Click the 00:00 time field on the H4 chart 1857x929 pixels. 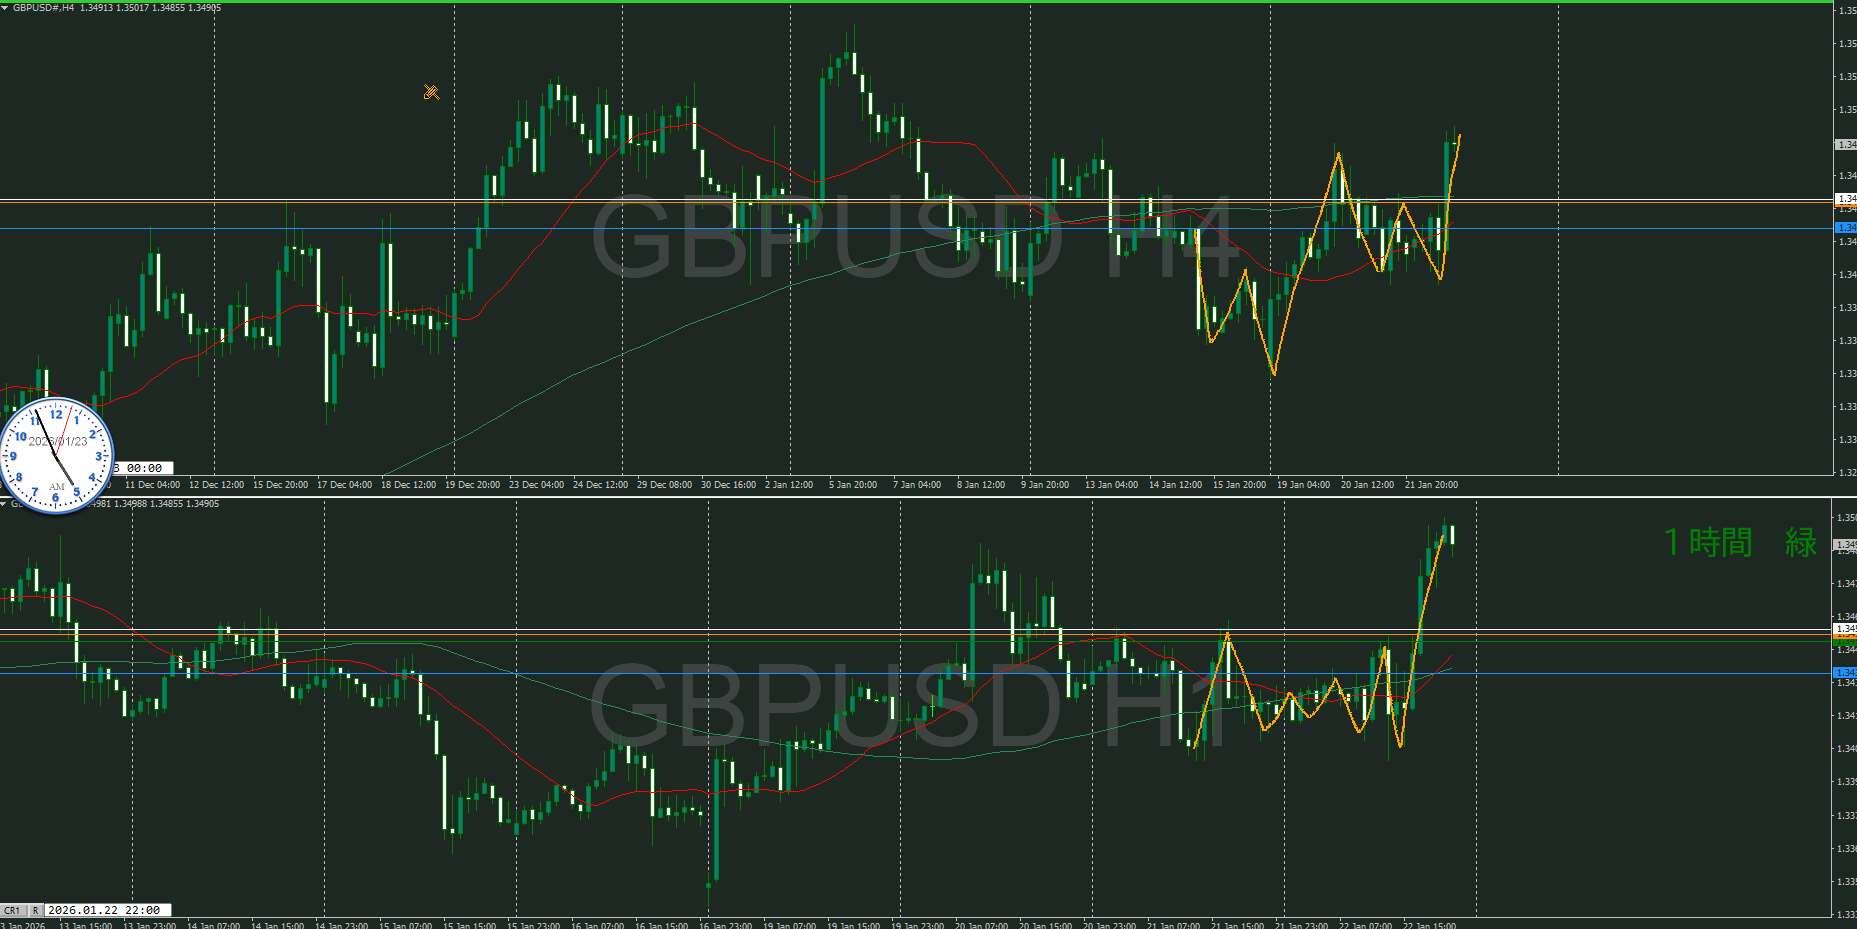click(144, 468)
